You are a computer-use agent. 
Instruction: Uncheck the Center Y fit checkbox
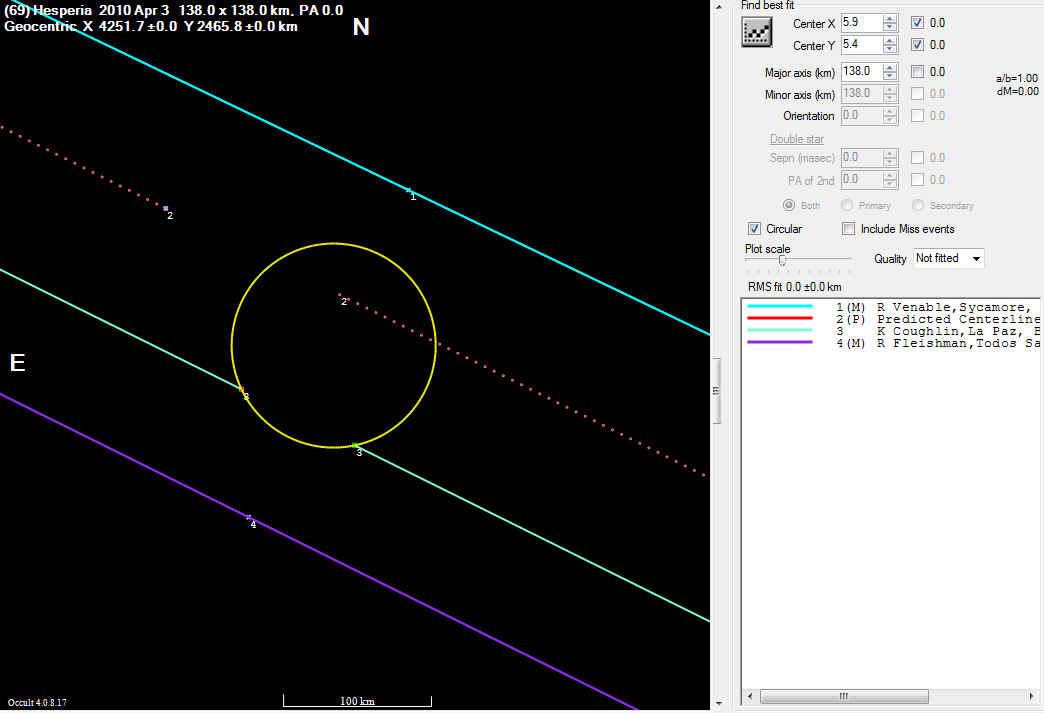click(917, 45)
